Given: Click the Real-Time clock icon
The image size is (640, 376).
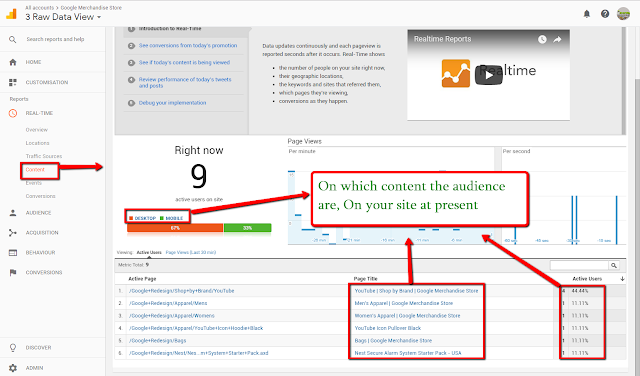Looking at the screenshot, I should pyautogui.click(x=13, y=113).
